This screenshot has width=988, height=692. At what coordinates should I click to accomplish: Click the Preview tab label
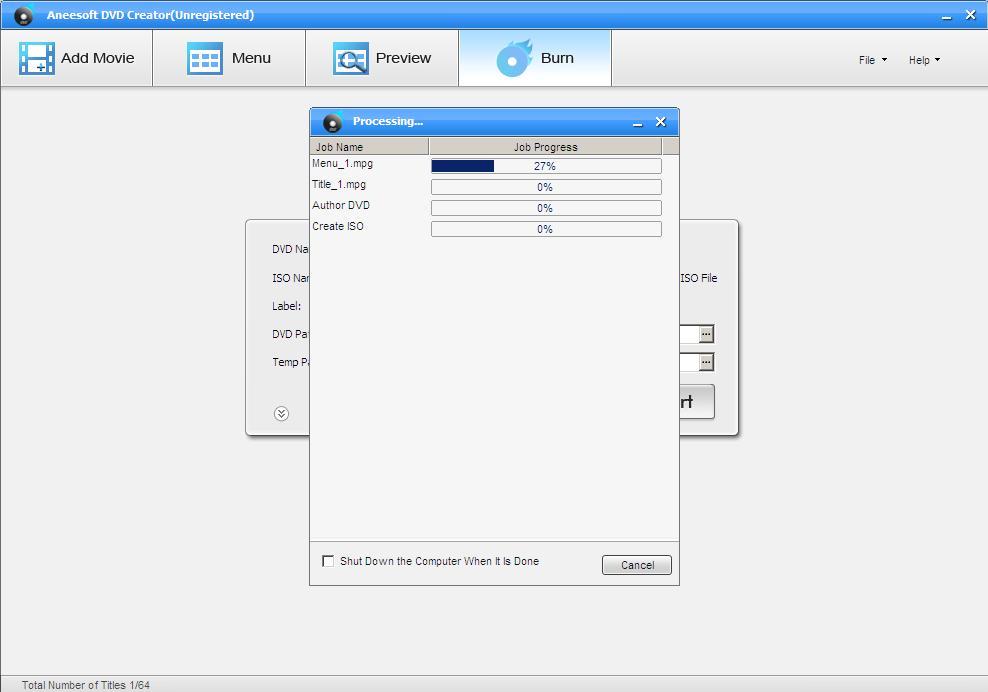tap(403, 58)
